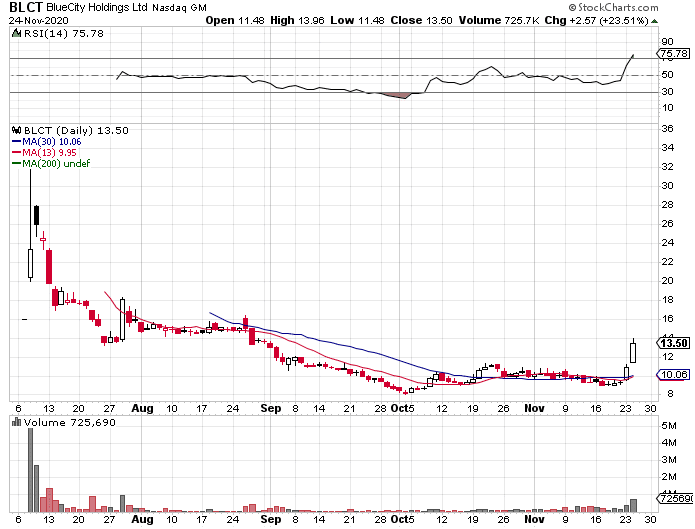Click the Open 11.48 value

[235, 20]
